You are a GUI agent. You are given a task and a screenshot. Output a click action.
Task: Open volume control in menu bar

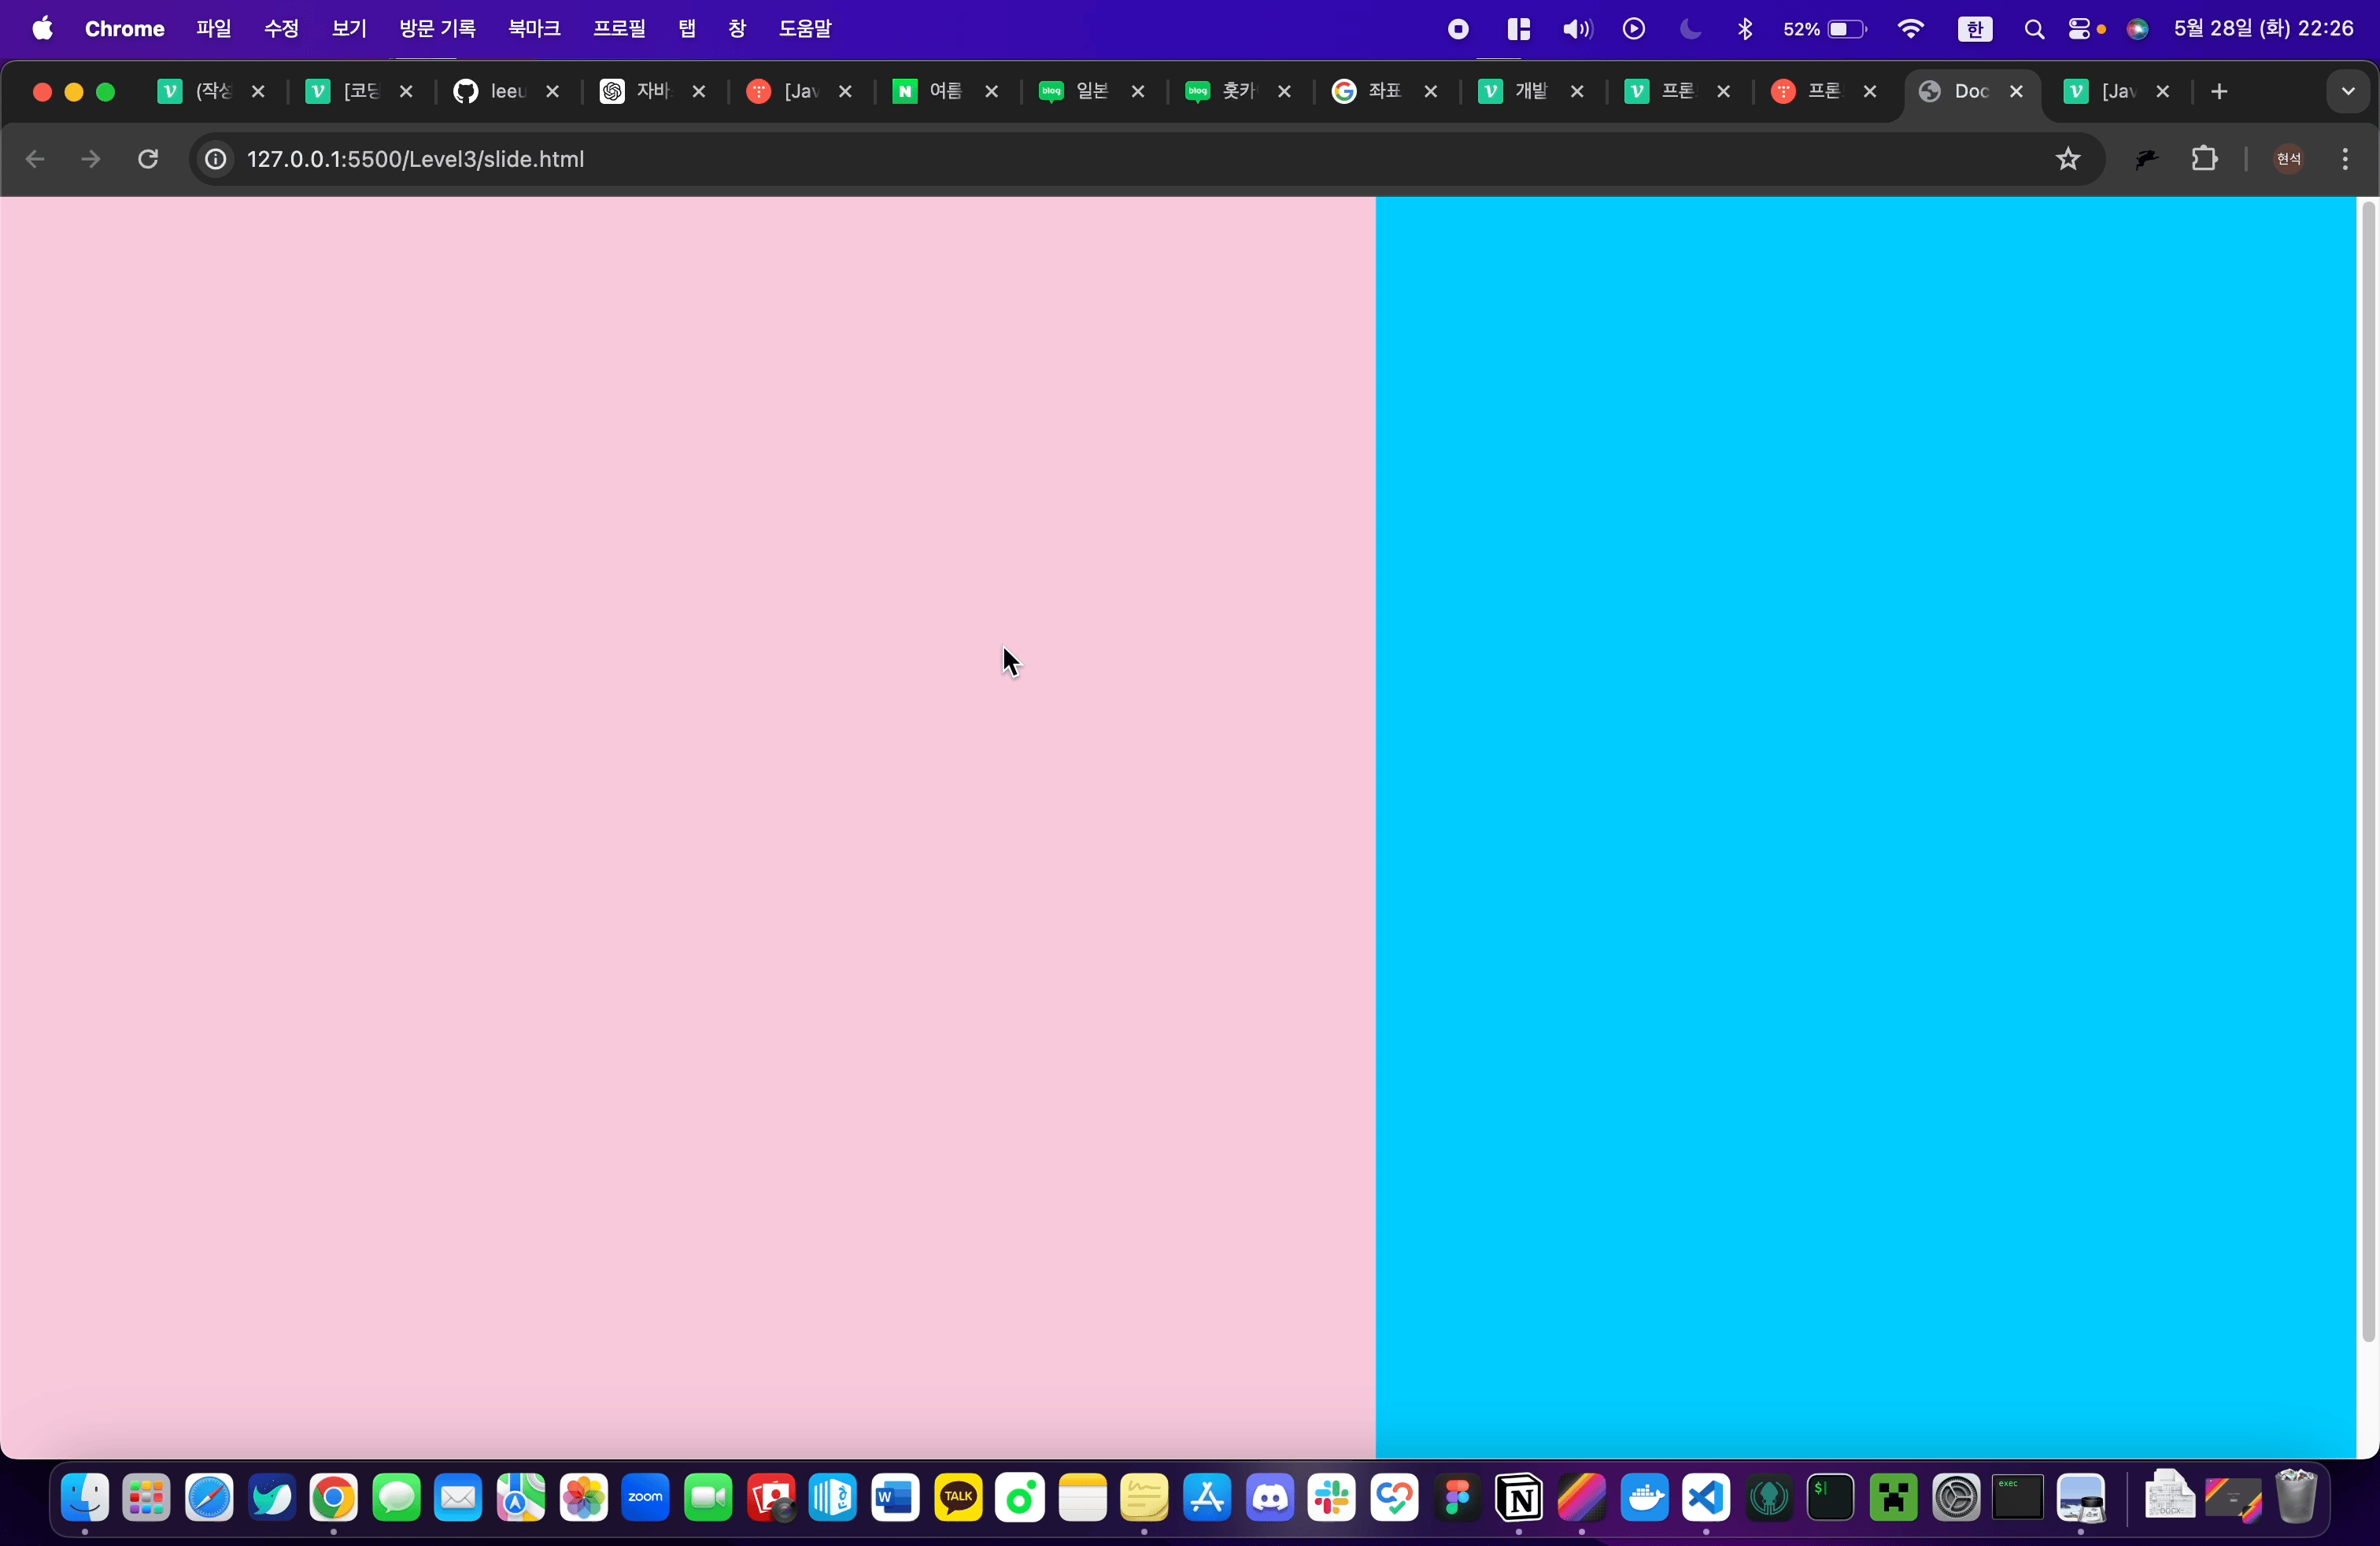point(1577,29)
